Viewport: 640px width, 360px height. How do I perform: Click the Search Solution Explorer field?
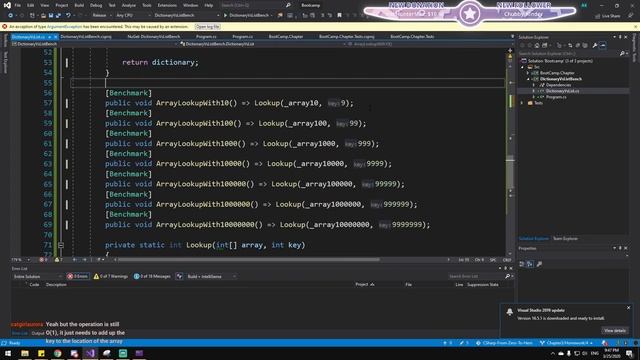(x=569, y=53)
